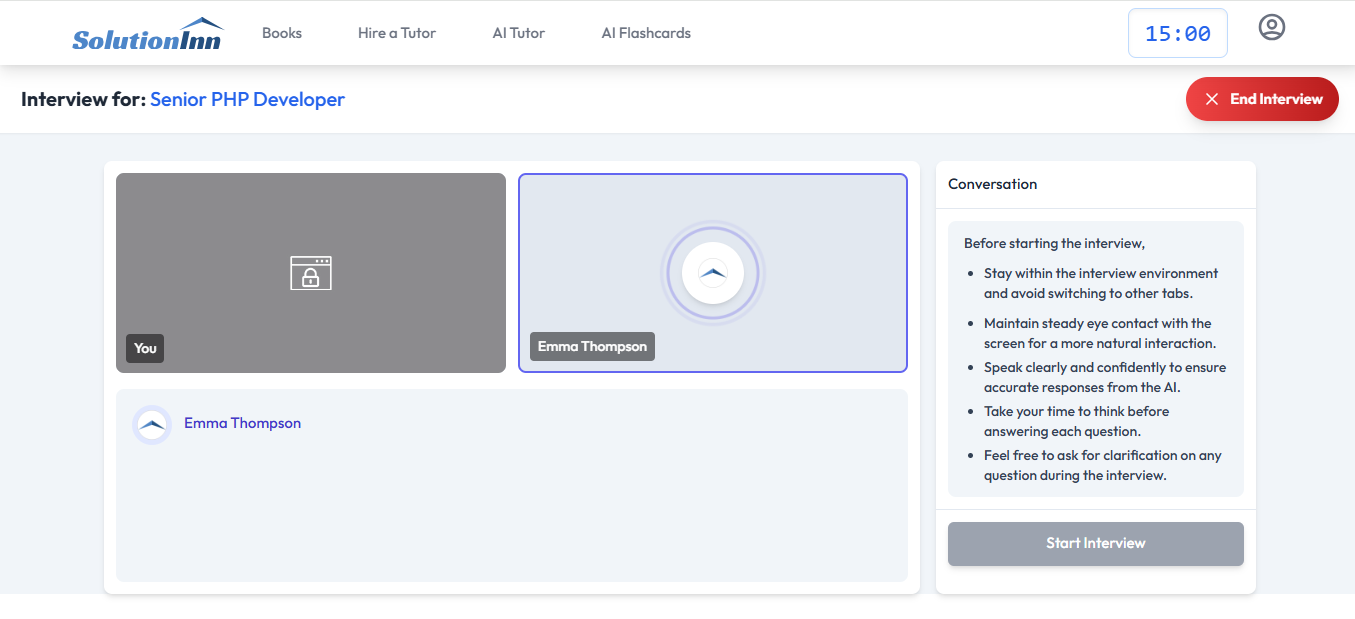Click the Emma Thompson label in video tile
Screen dimensions: 1355x619
pos(592,346)
